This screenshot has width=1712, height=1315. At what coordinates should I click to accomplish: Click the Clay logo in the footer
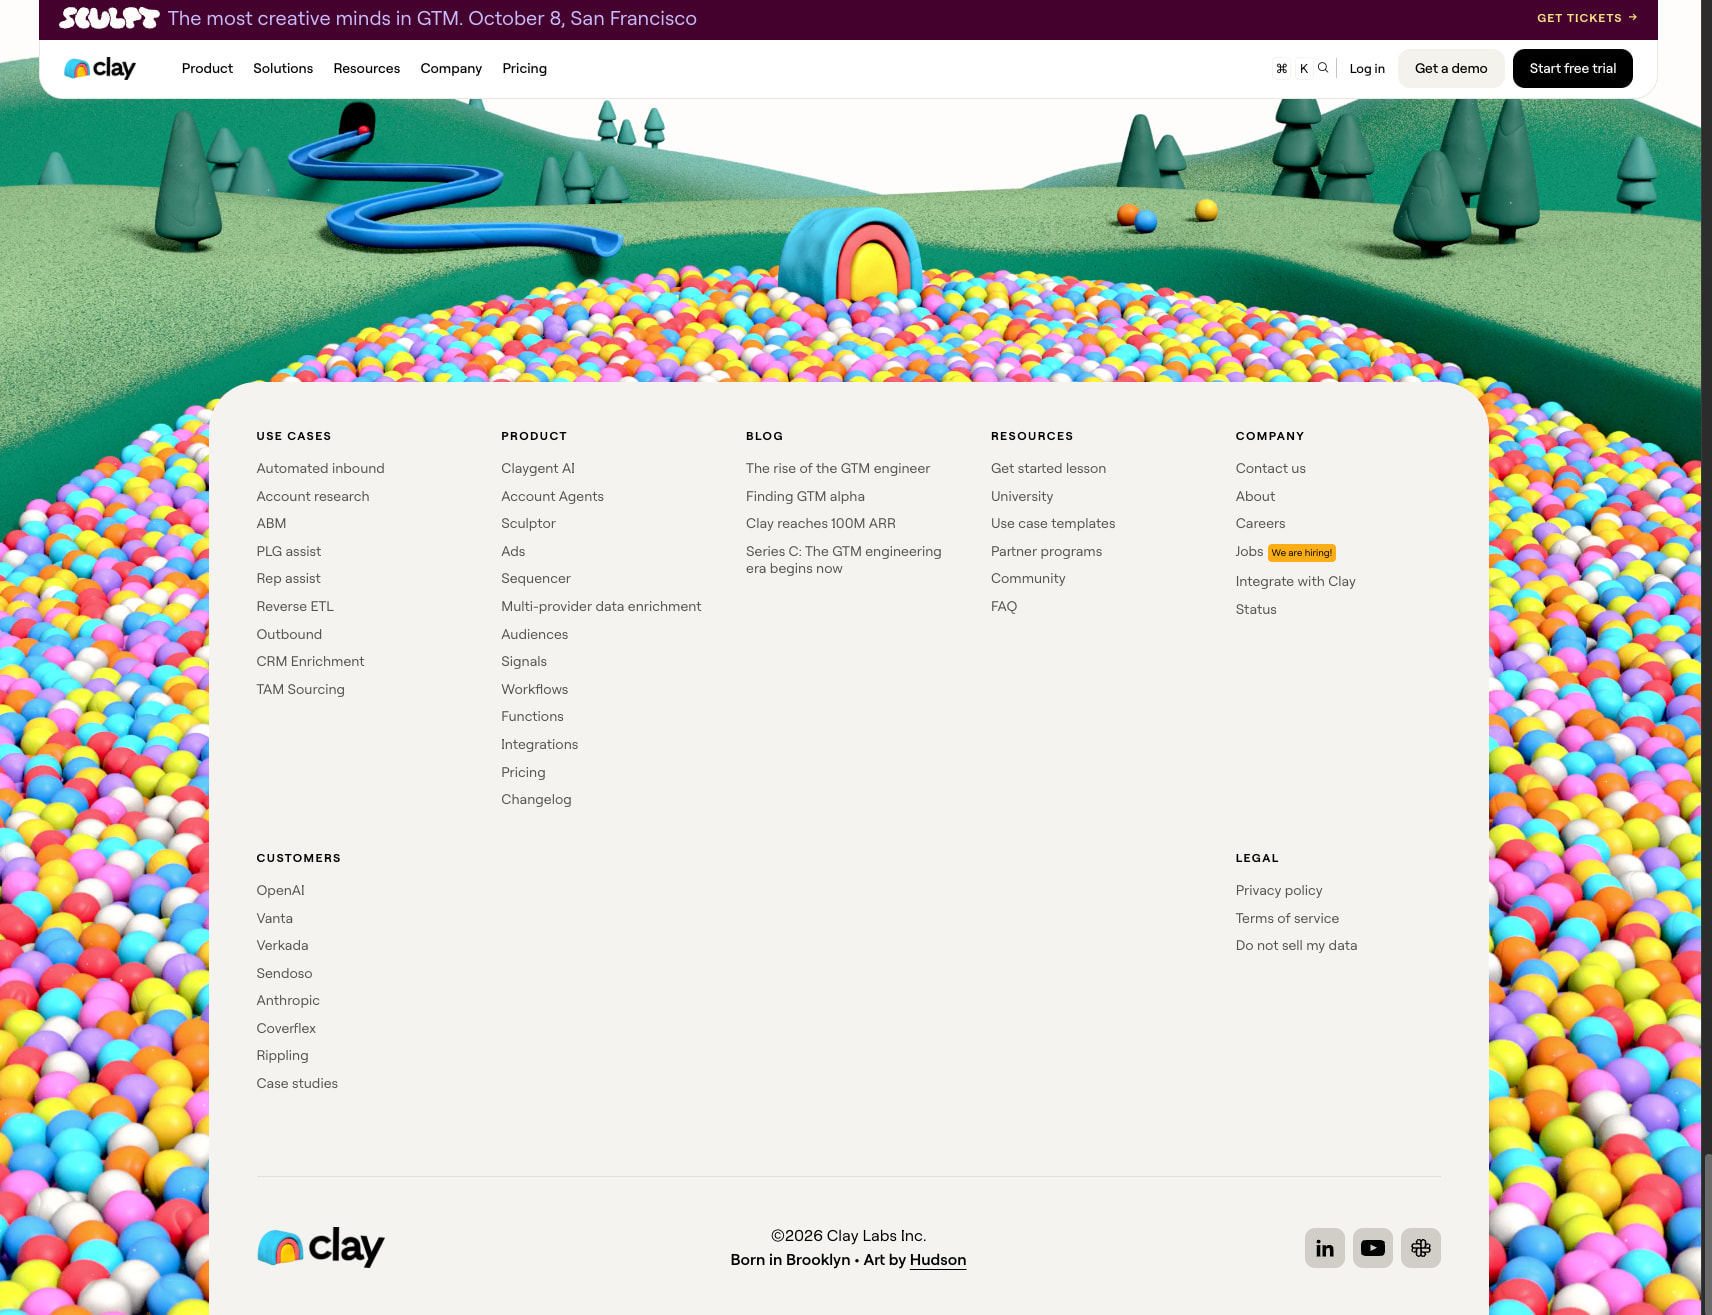(x=320, y=1247)
